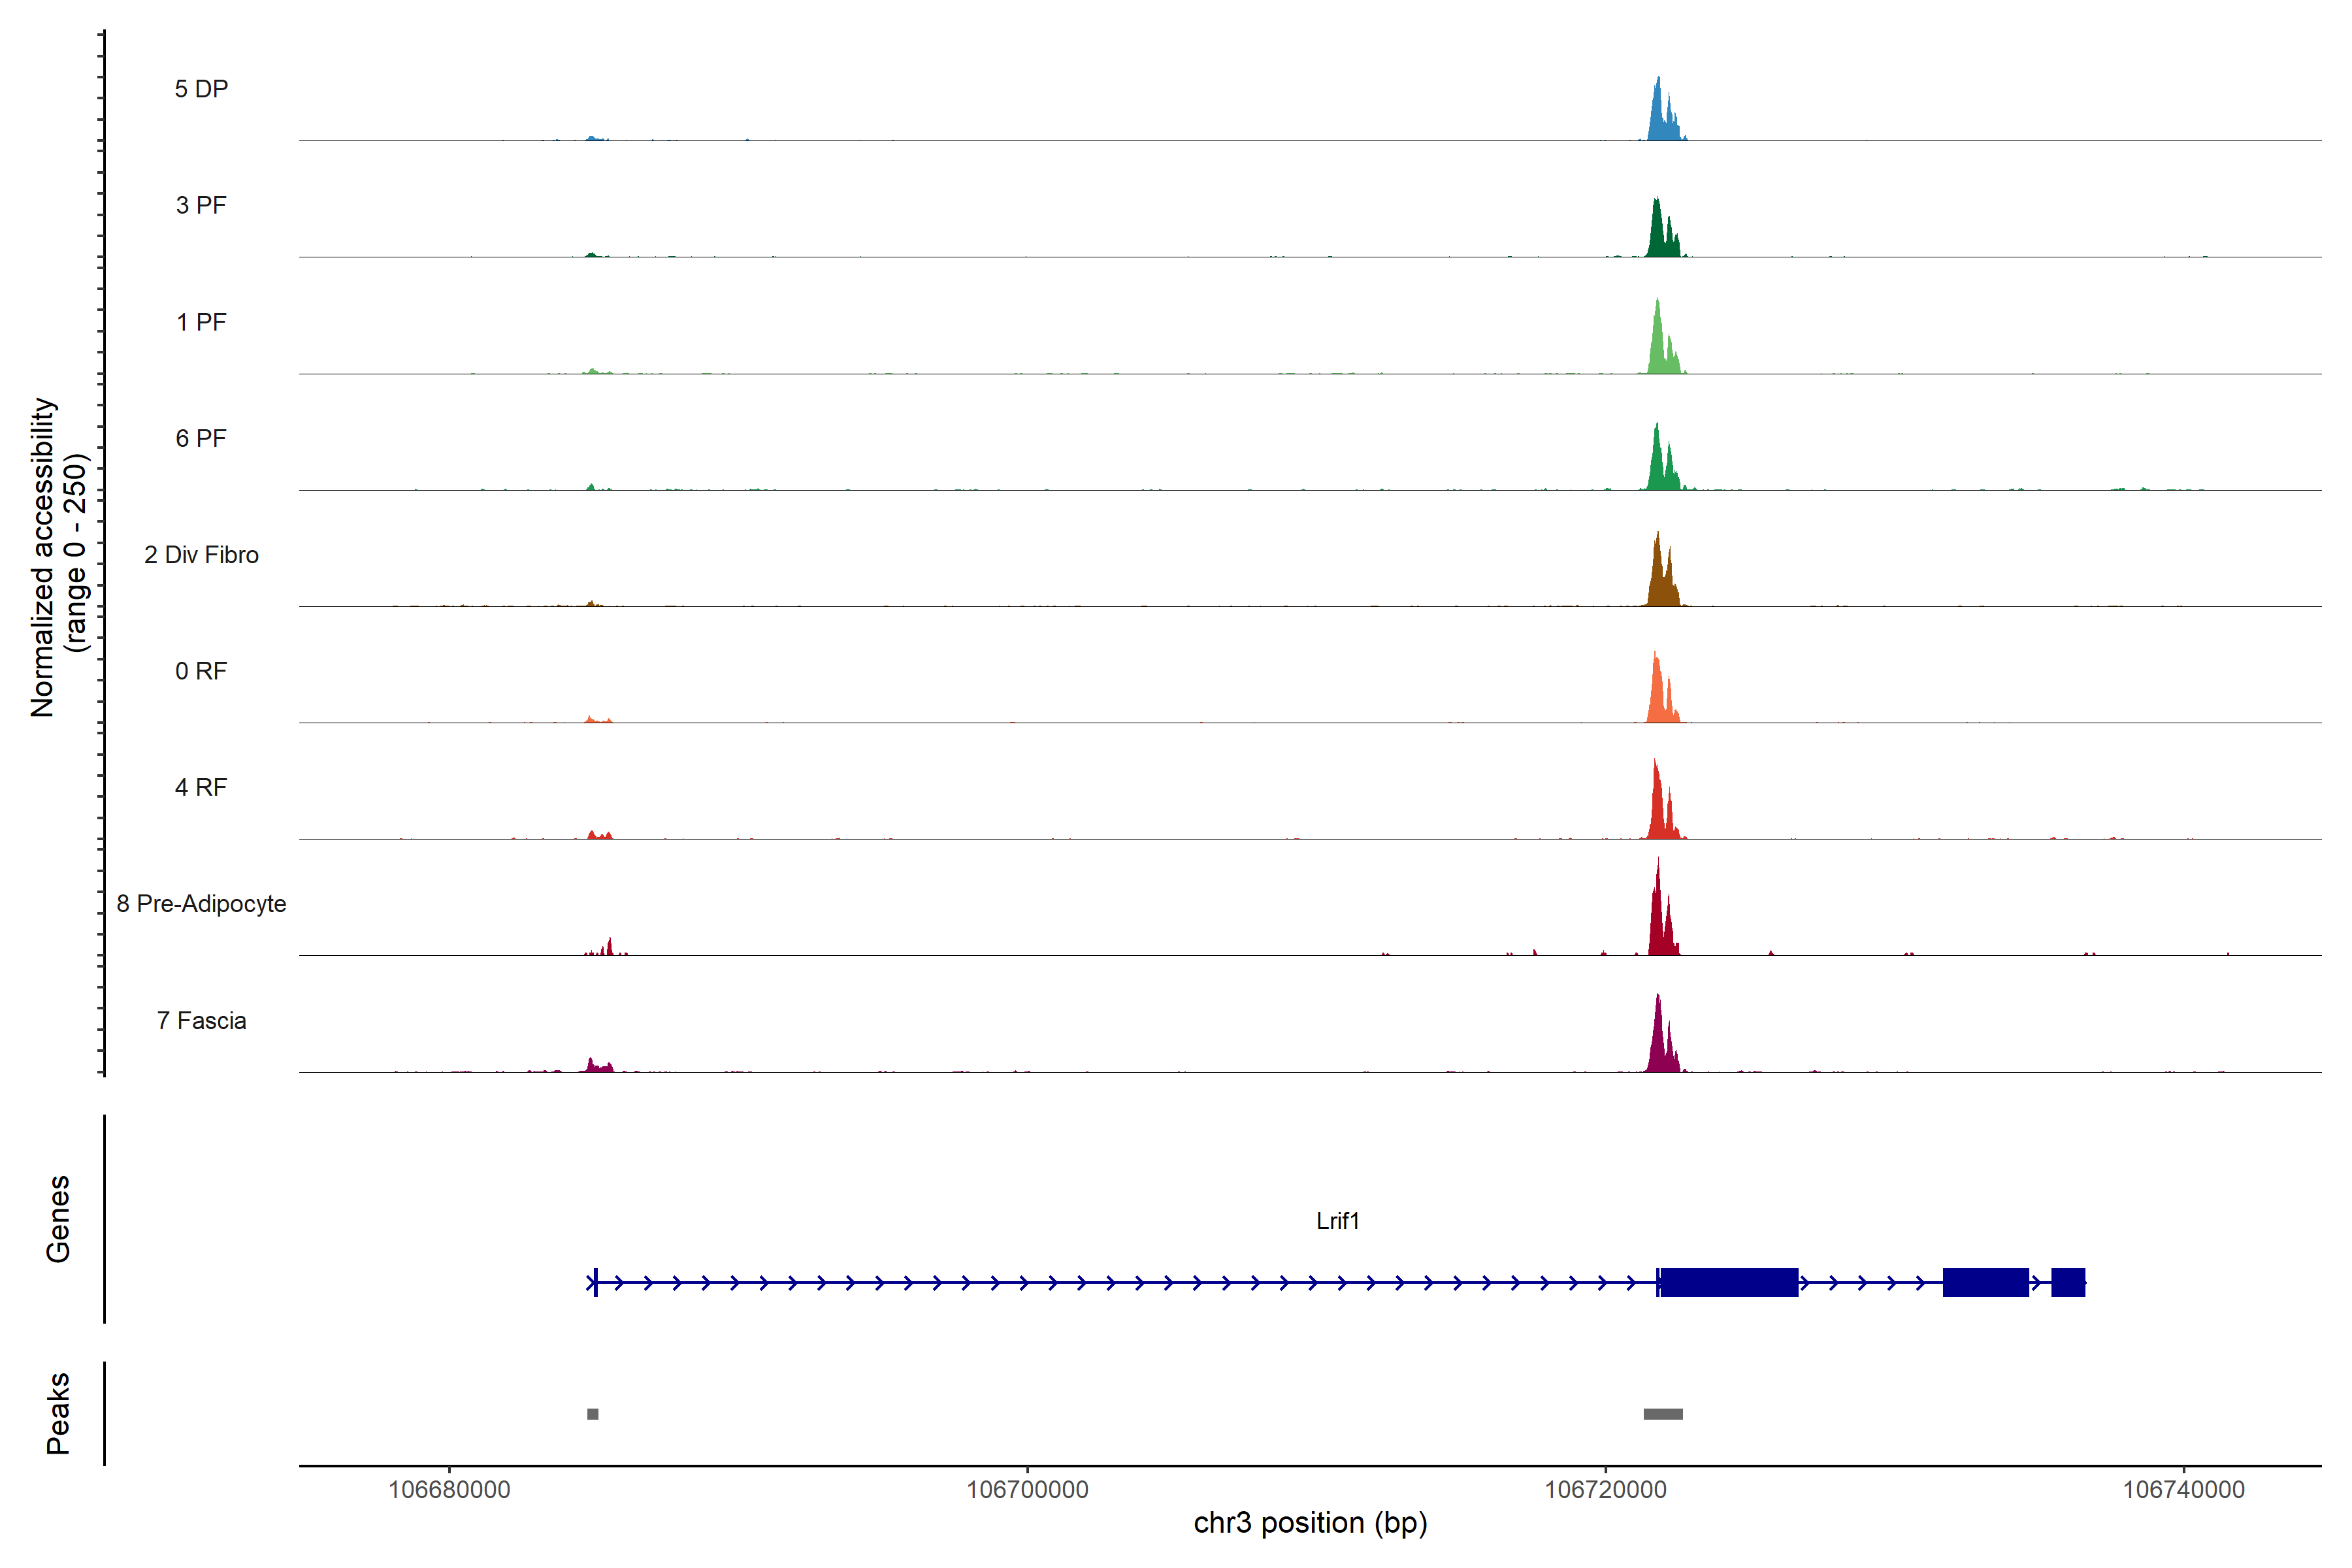The height and width of the screenshot is (1568, 2352).
Task: Click the 4 RF track label
Action: click(x=201, y=787)
